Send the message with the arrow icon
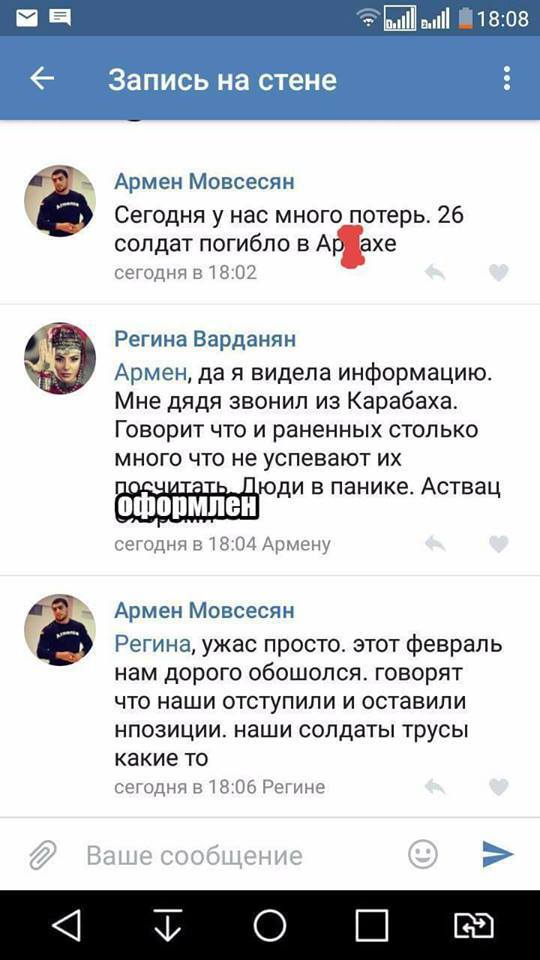Viewport: 540px width, 960px height. pos(498,854)
